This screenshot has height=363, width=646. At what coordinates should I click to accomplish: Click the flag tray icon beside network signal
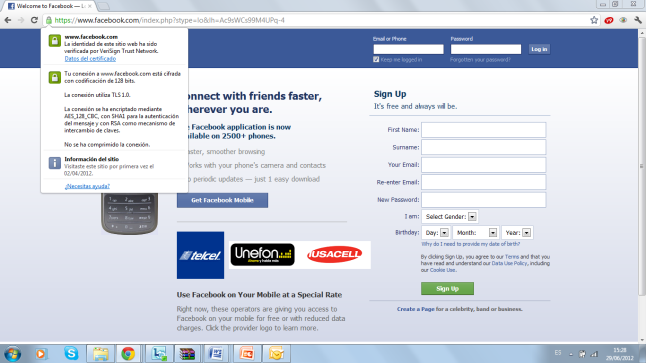pyautogui.click(x=582, y=354)
